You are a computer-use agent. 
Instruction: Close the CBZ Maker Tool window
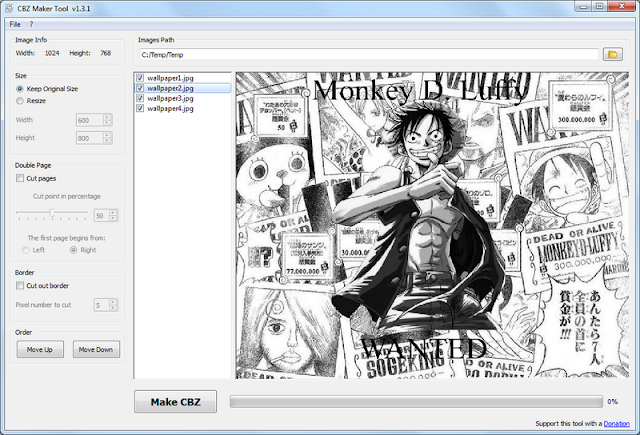pos(622,6)
